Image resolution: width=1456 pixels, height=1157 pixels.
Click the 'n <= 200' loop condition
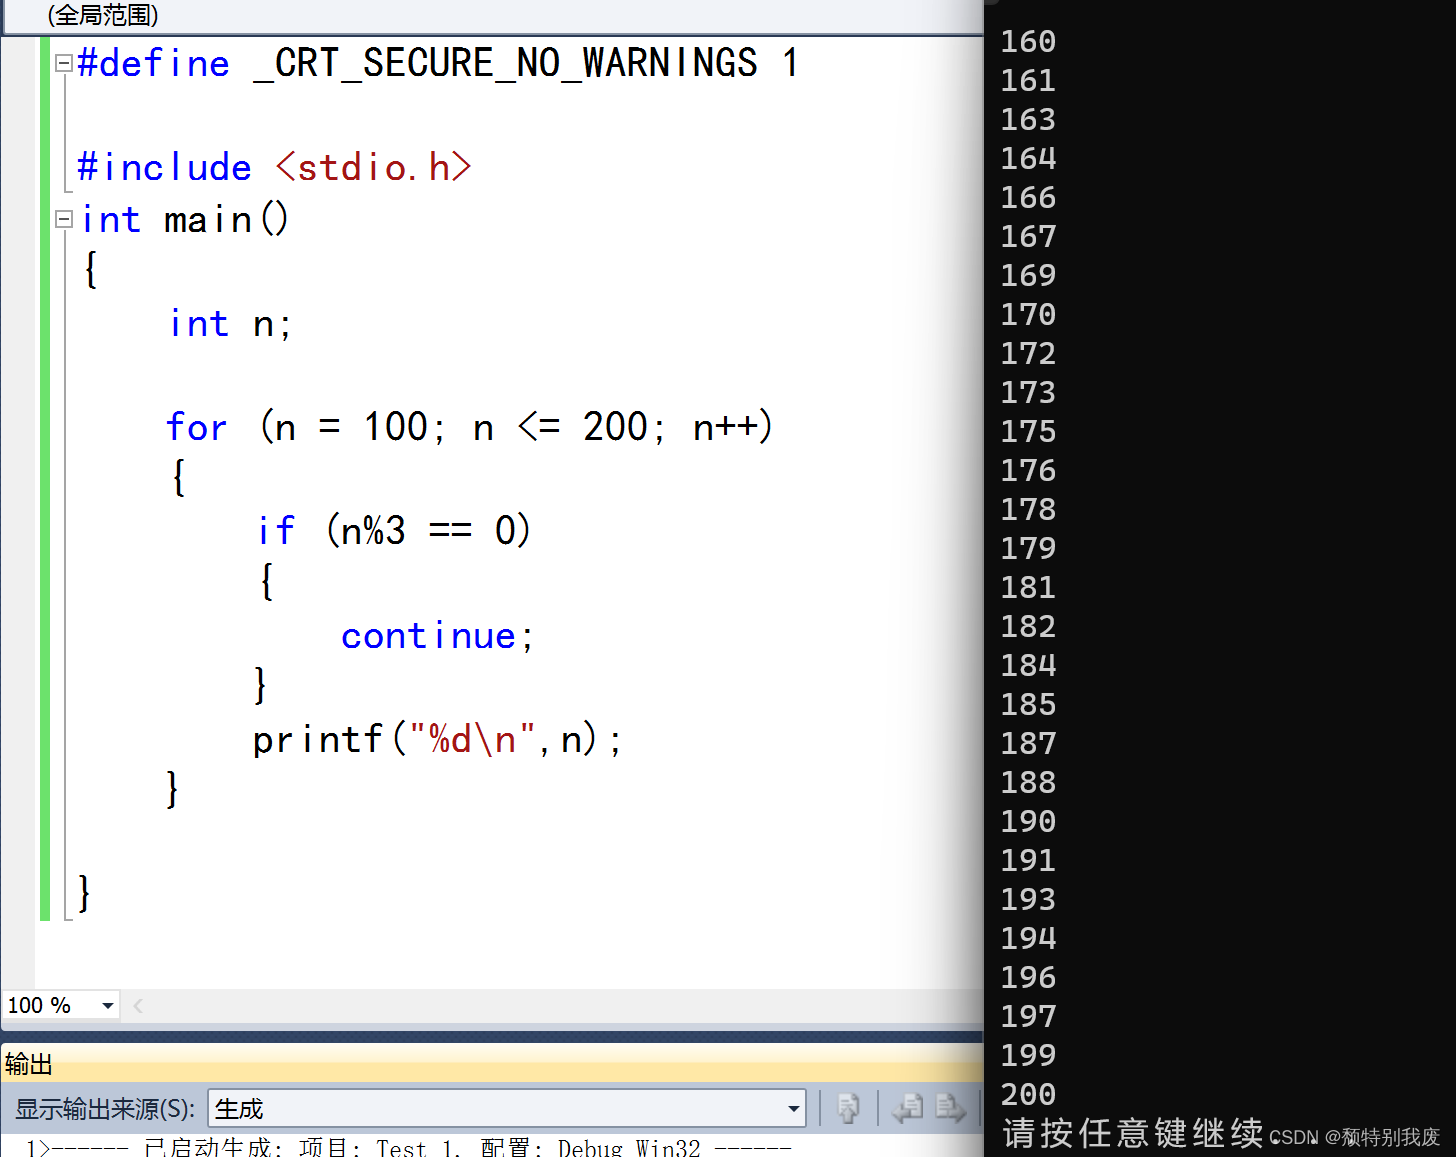tap(561, 427)
